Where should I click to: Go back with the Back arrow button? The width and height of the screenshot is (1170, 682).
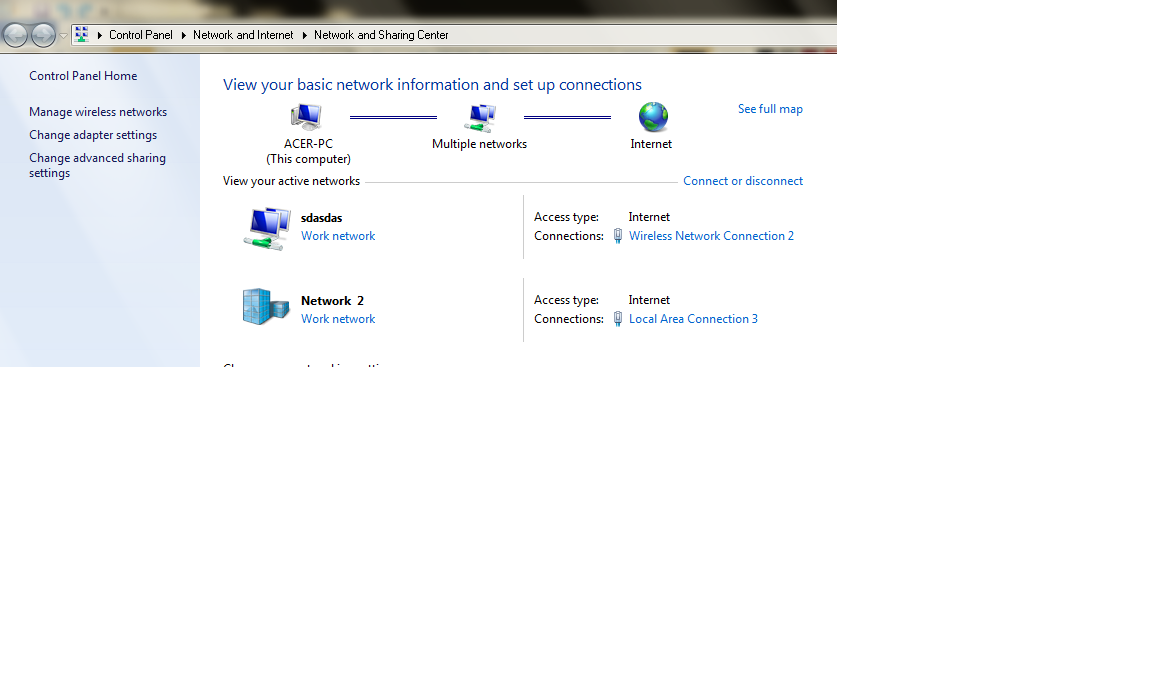[15, 35]
